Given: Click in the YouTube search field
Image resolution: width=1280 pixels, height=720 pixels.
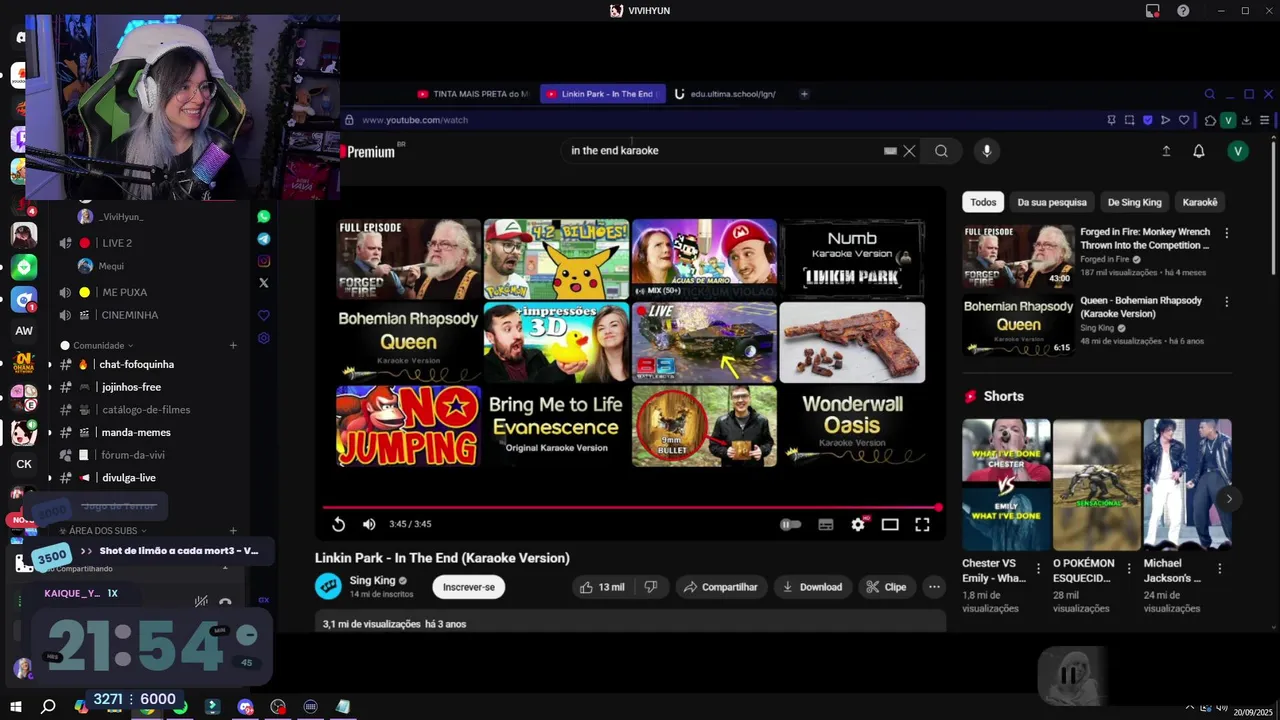Looking at the screenshot, I should pos(720,151).
